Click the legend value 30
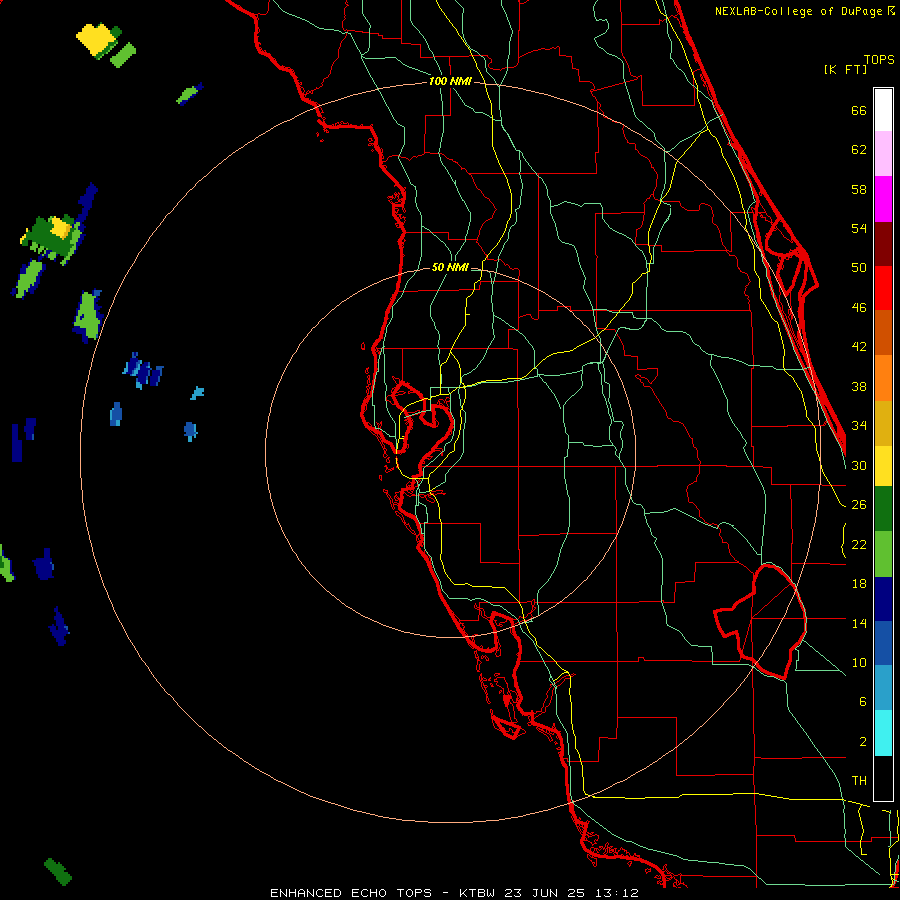The image size is (900, 900). point(859,465)
